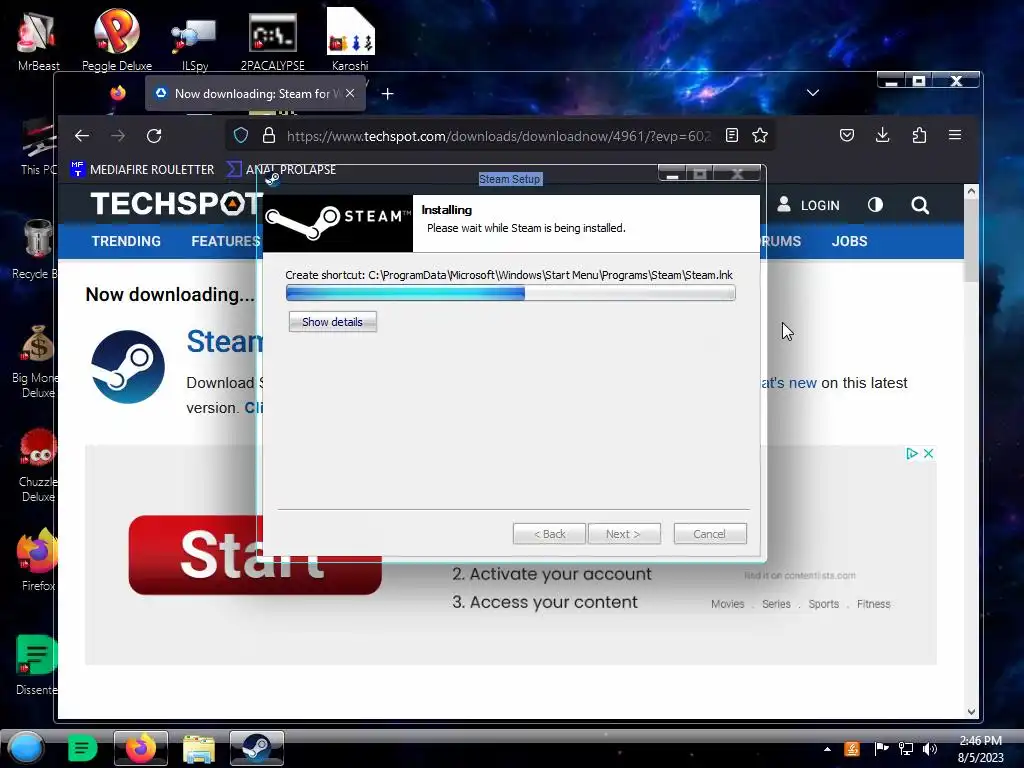Click the "what's new" link on TechSpot
This screenshot has width=1024, height=768.
tap(789, 383)
